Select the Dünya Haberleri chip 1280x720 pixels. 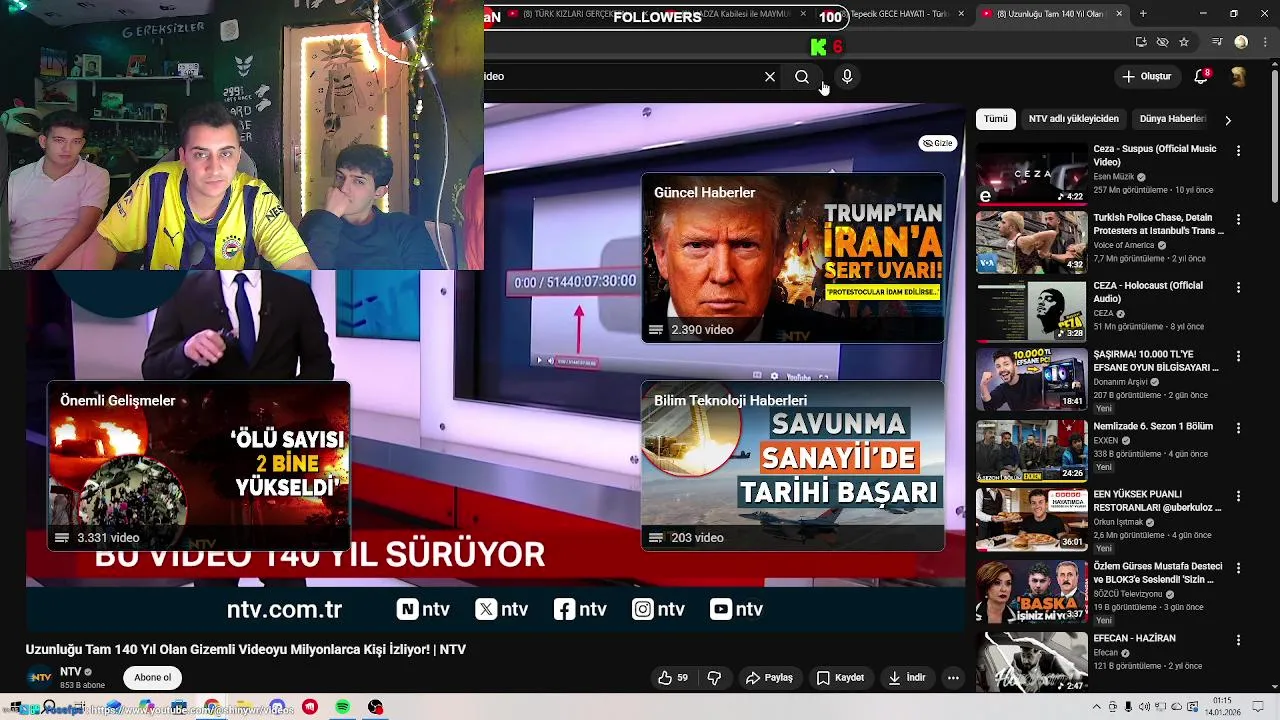(x=1172, y=118)
